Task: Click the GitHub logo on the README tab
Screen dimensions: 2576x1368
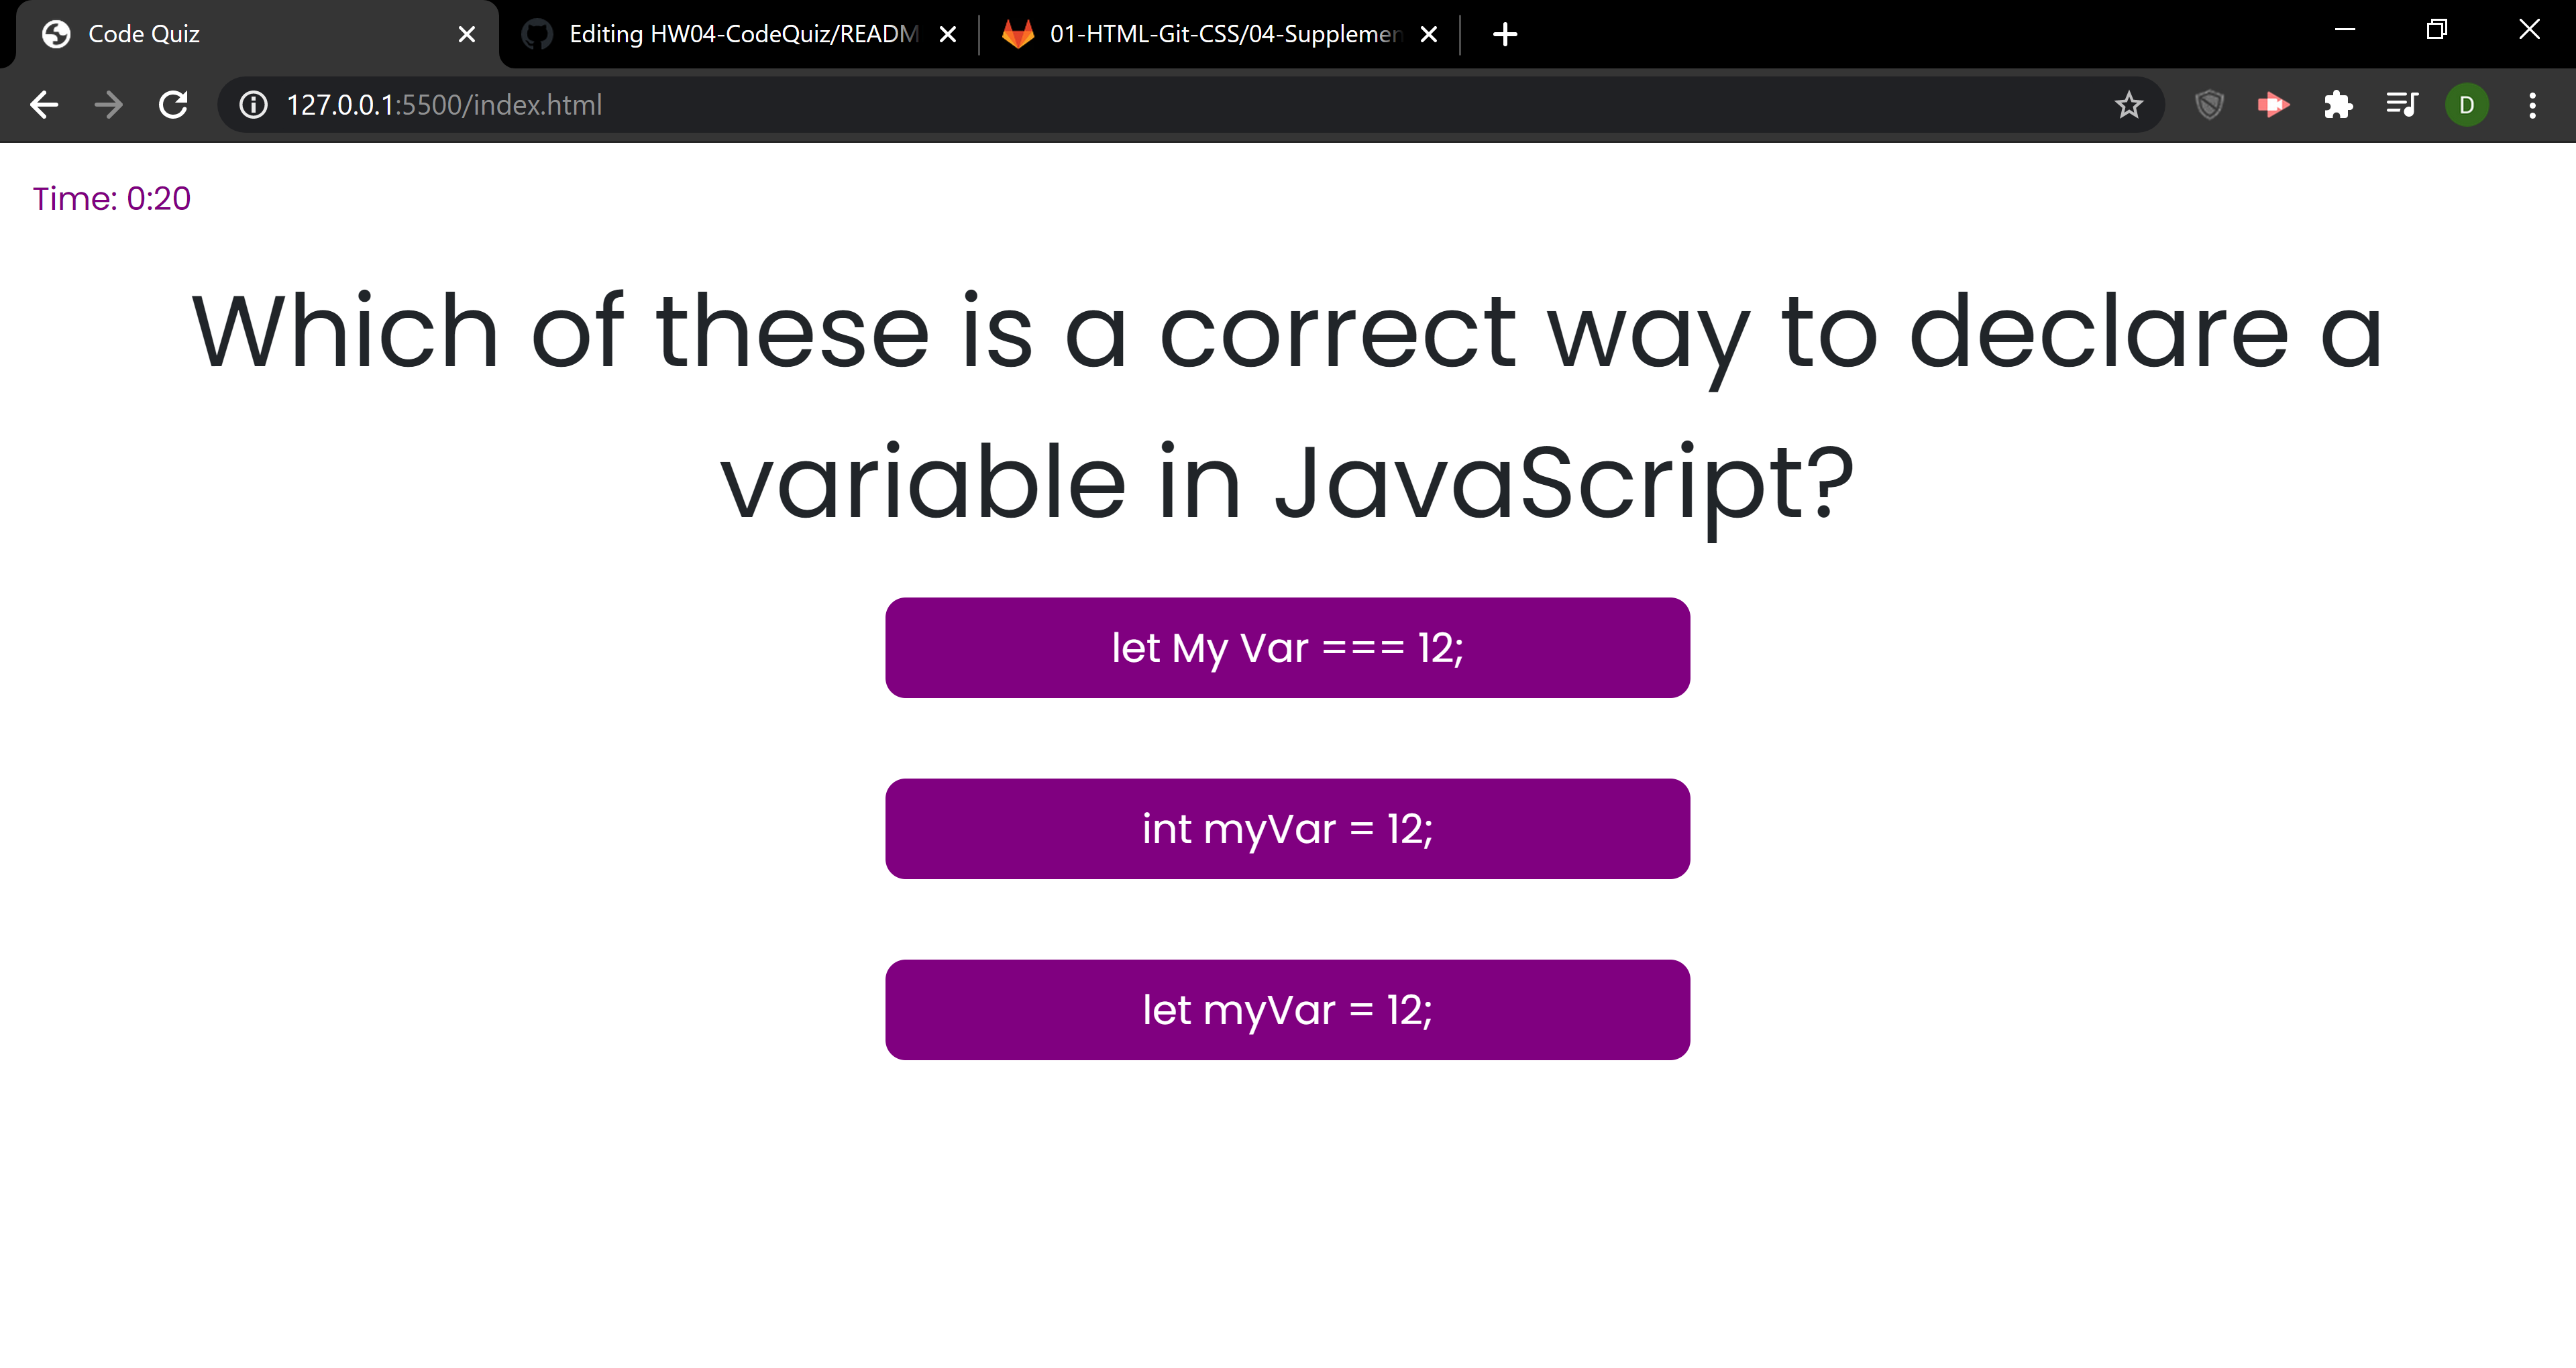Action: point(537,33)
